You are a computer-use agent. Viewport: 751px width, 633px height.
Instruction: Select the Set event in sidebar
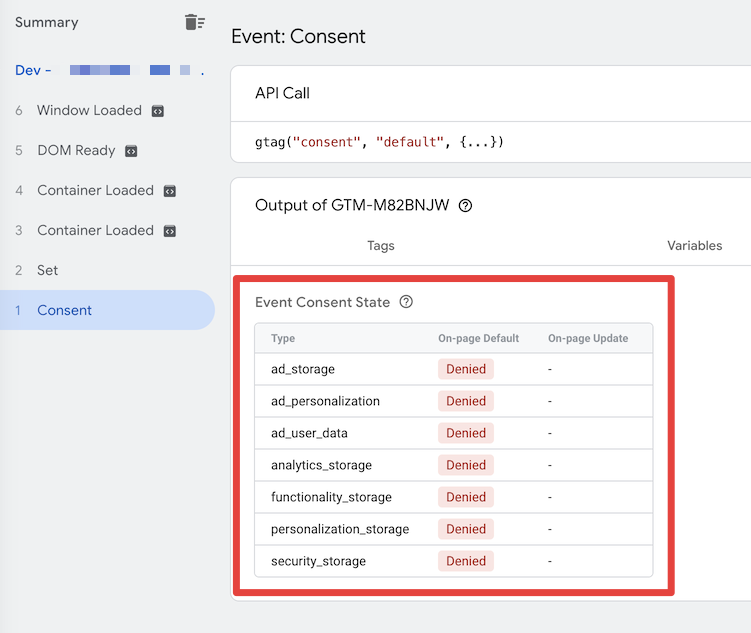click(x=107, y=270)
